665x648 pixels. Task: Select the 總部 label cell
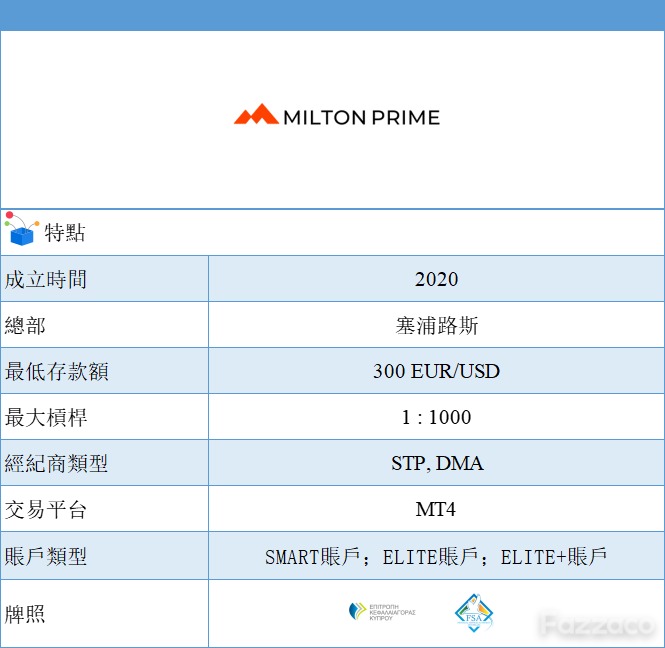(x=104, y=325)
